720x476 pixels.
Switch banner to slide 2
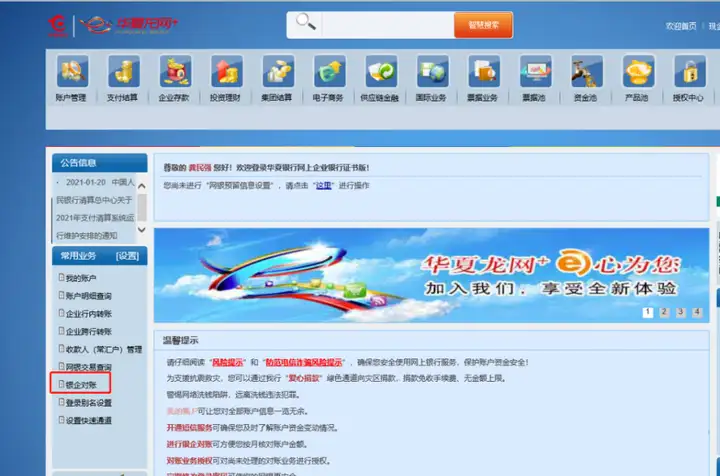pyautogui.click(x=664, y=312)
